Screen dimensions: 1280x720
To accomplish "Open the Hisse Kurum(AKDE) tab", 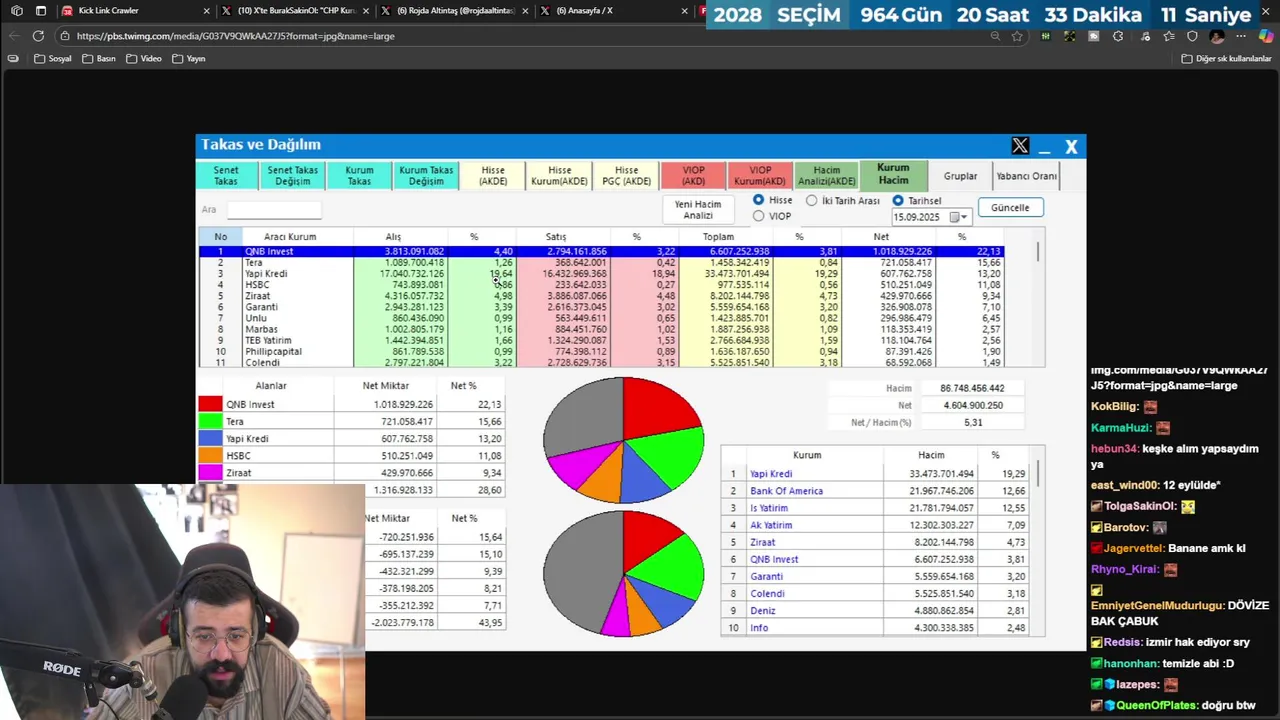I will tap(559, 176).
